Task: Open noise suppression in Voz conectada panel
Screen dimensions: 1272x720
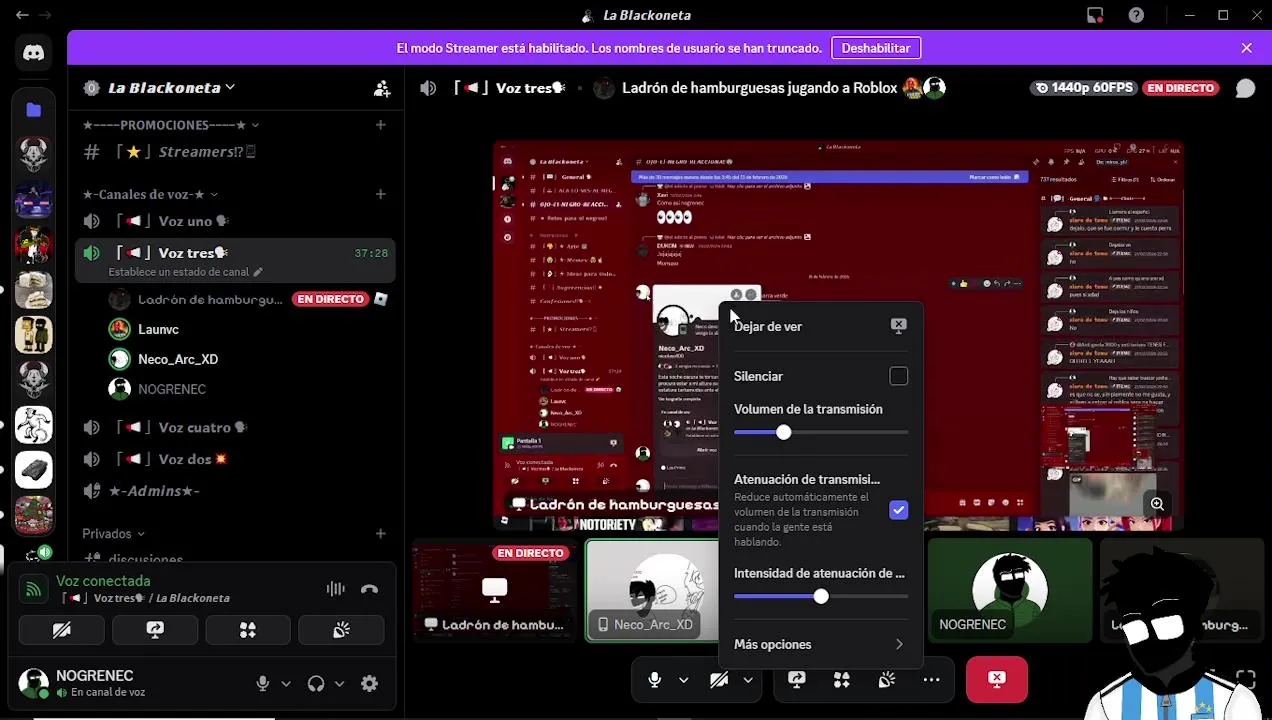Action: coord(336,589)
